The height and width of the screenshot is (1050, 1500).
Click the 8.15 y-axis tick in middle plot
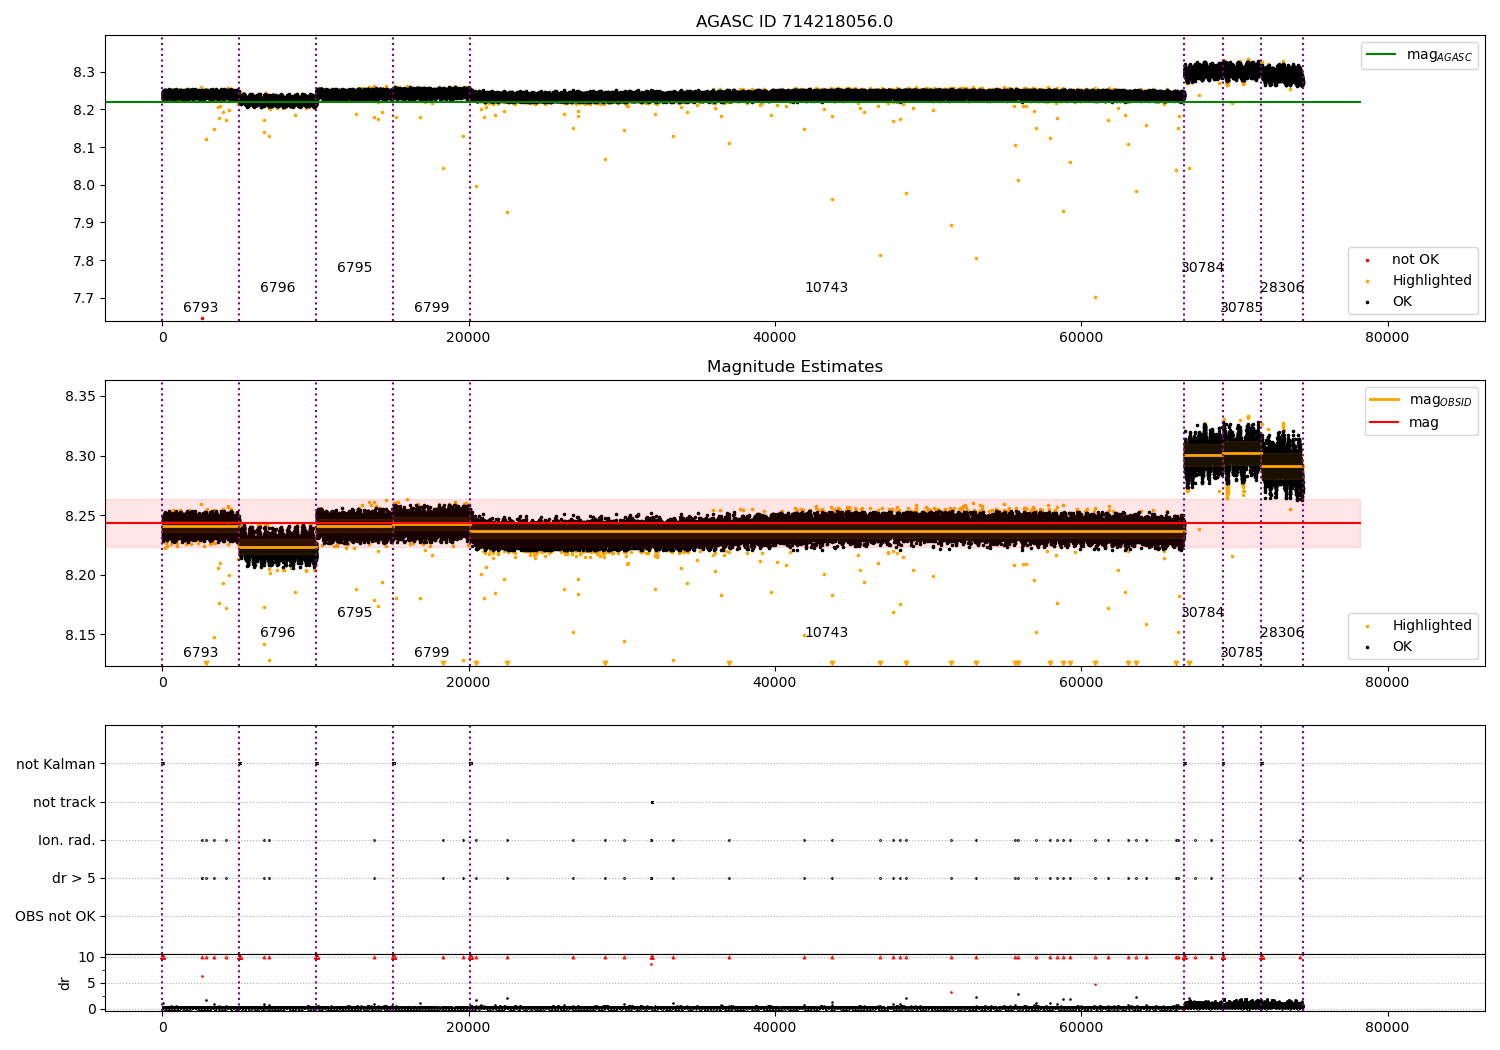click(80, 636)
